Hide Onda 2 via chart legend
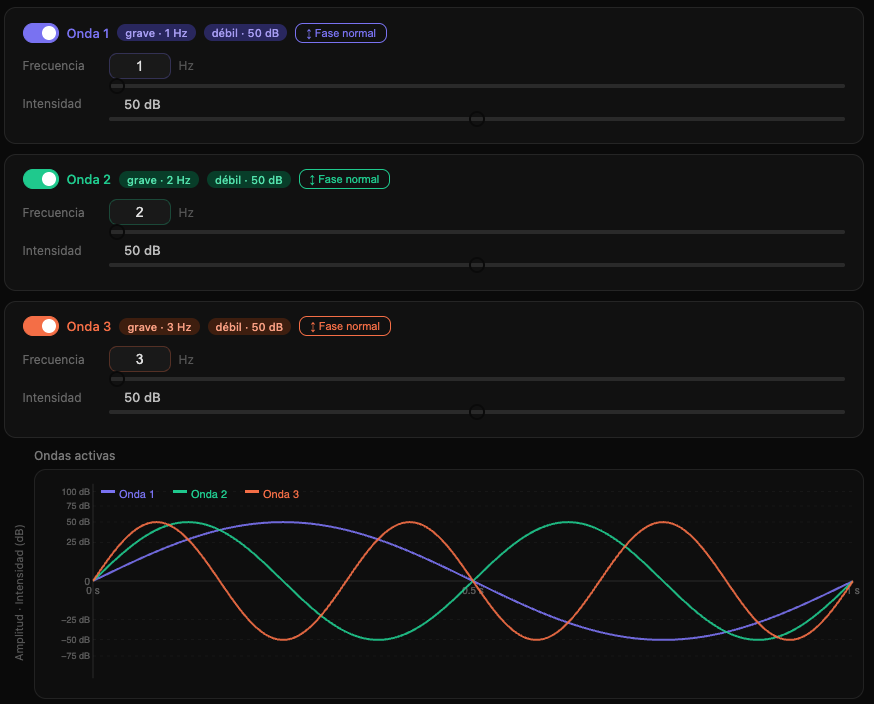The image size is (874, 704). click(200, 494)
